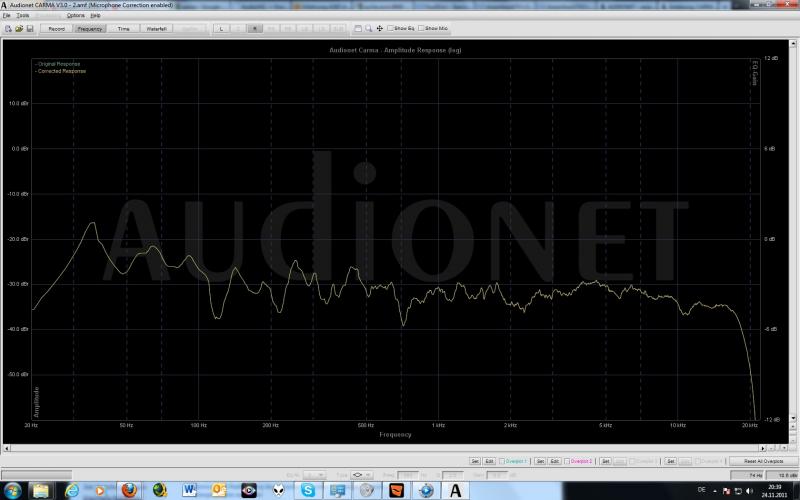This screenshot has width=800, height=500.
Task: Select the pan move tool
Action: [380, 28]
